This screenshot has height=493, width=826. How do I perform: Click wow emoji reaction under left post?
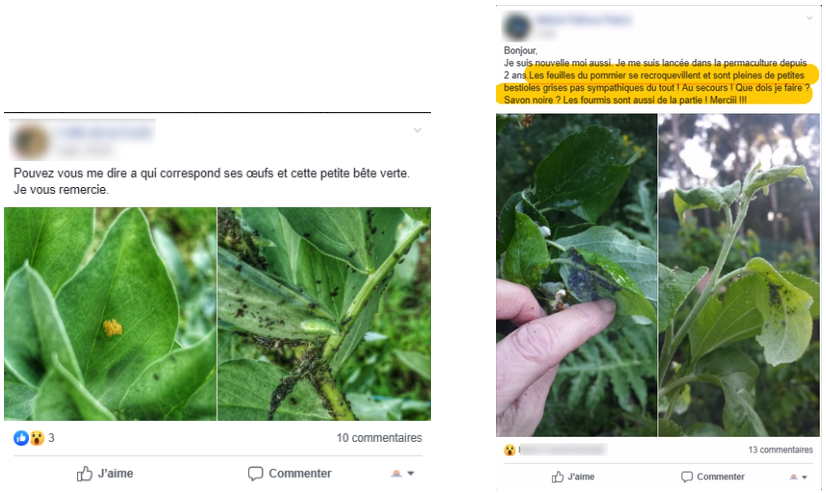pos(37,438)
